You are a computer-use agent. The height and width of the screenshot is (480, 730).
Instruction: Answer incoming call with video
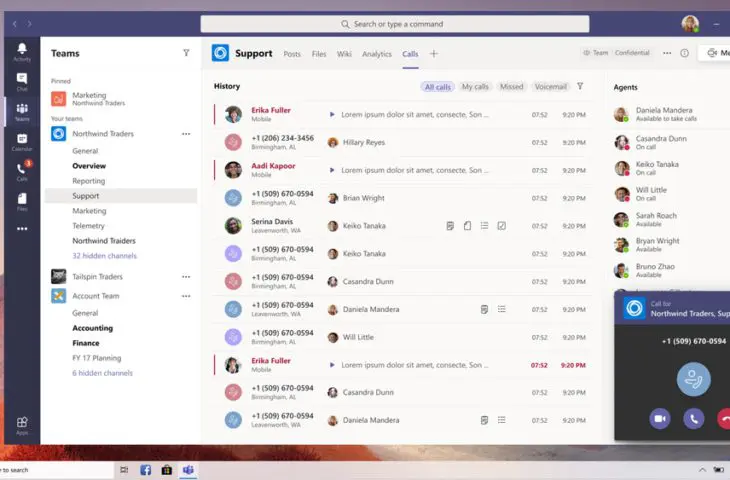coord(660,419)
